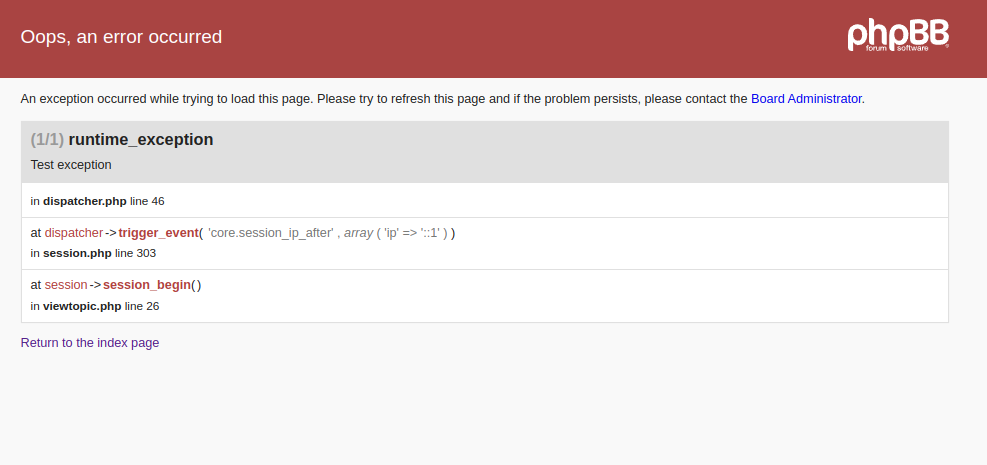The image size is (987, 465).
Task: Select the 'core.session_ip_after' argument
Action: (x=271, y=233)
